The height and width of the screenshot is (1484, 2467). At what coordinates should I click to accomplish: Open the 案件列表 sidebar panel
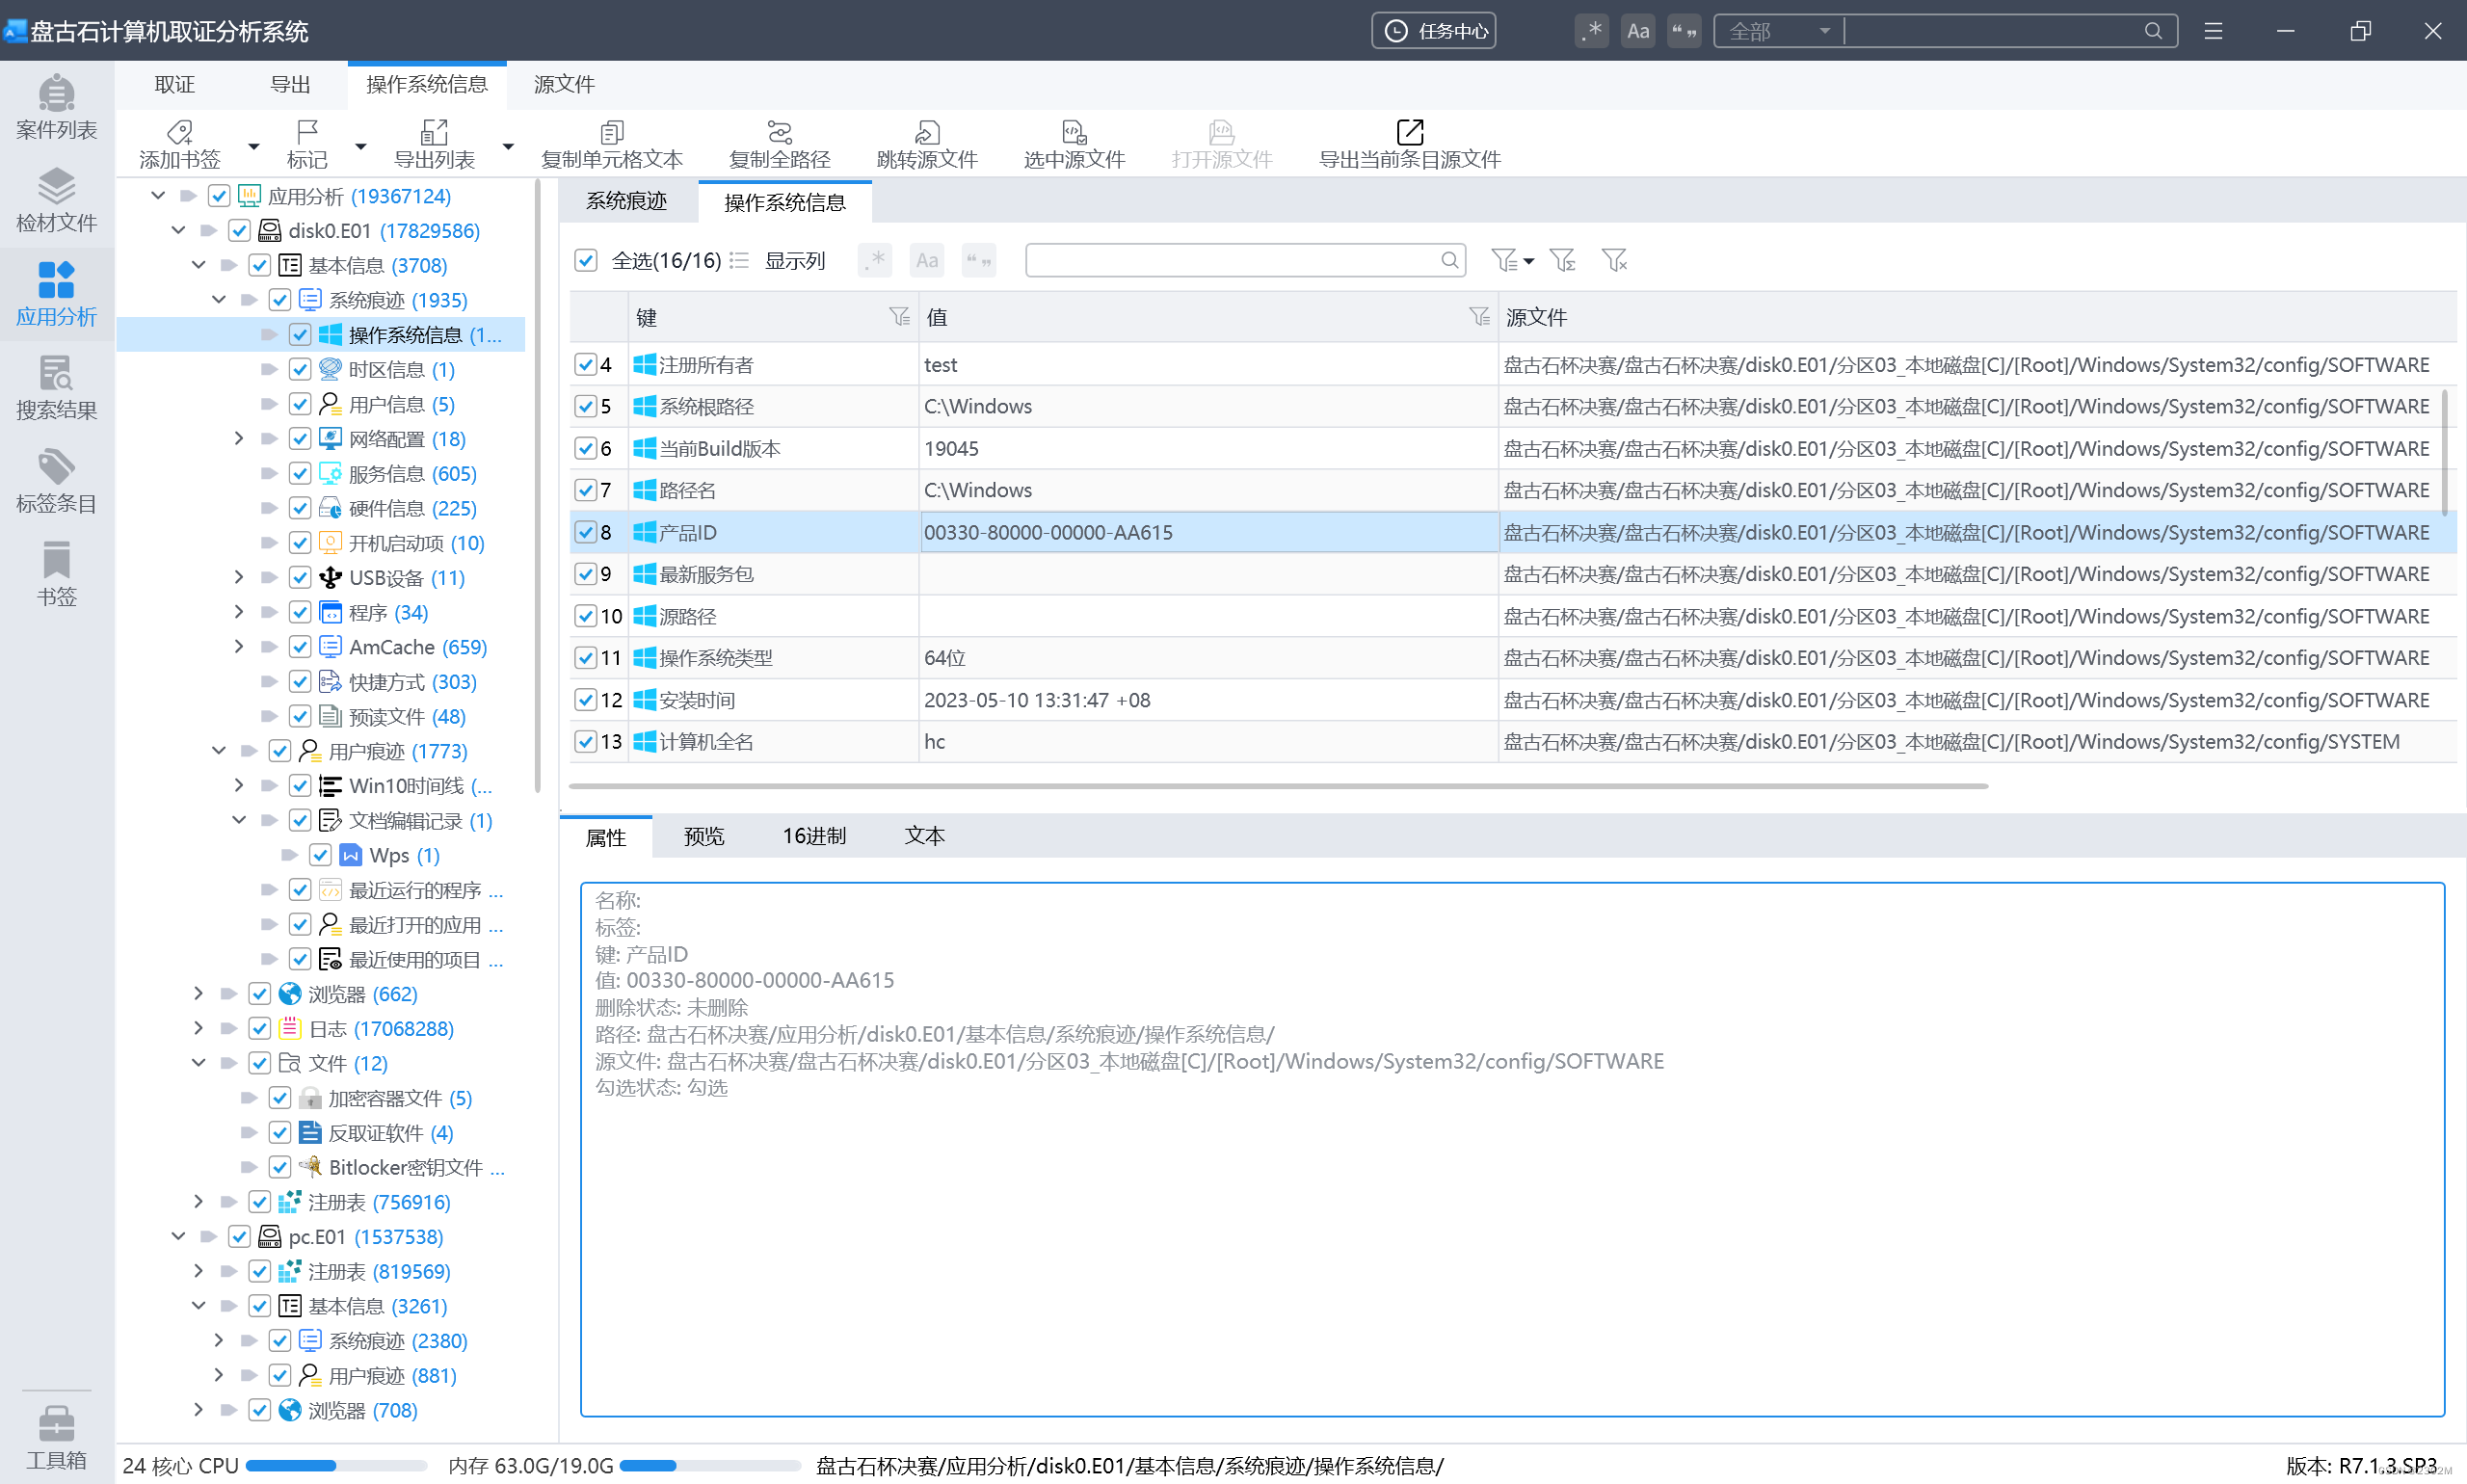point(56,107)
